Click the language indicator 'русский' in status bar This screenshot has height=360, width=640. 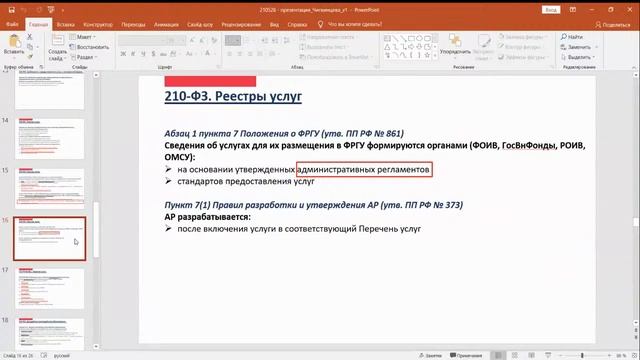[62, 356]
